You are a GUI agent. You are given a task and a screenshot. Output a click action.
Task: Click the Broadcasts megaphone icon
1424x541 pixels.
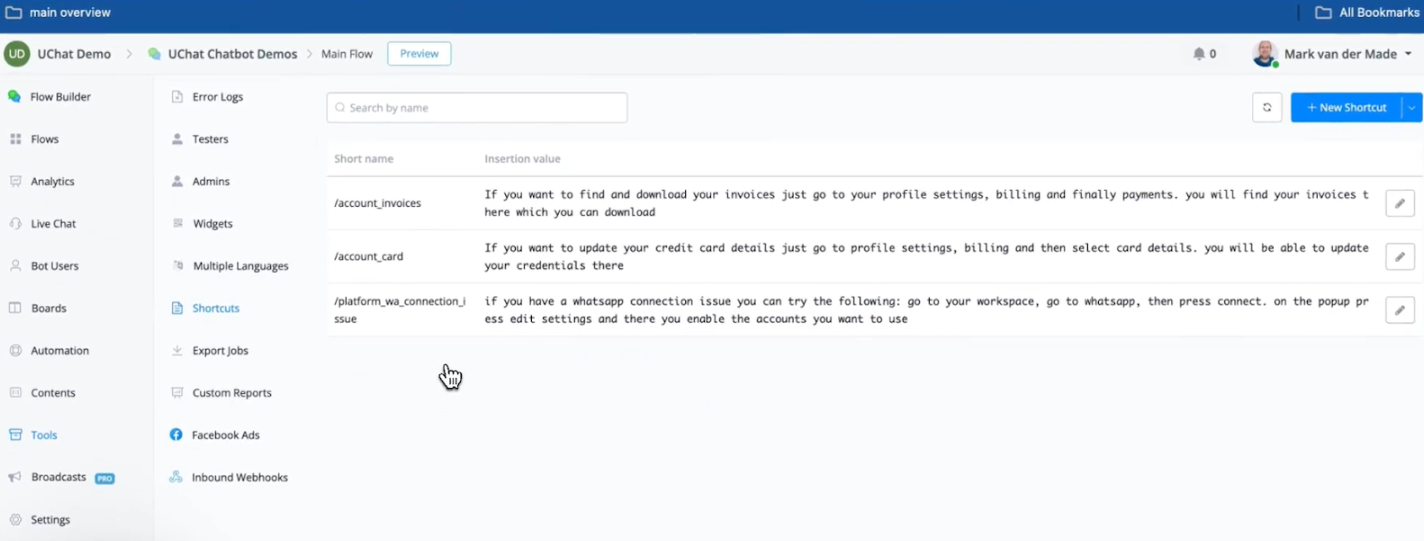(x=15, y=478)
